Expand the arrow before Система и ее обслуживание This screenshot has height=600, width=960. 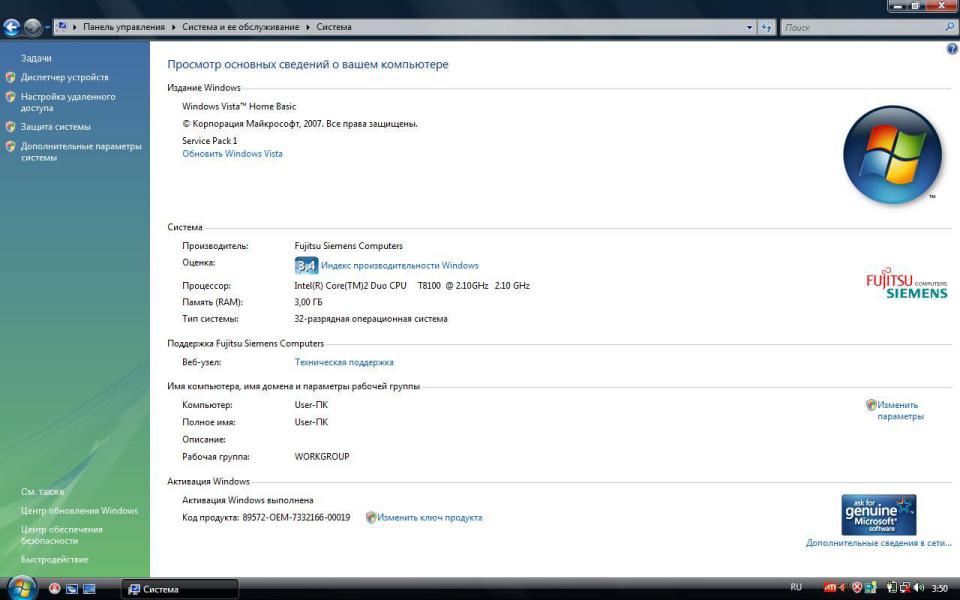click(x=174, y=27)
